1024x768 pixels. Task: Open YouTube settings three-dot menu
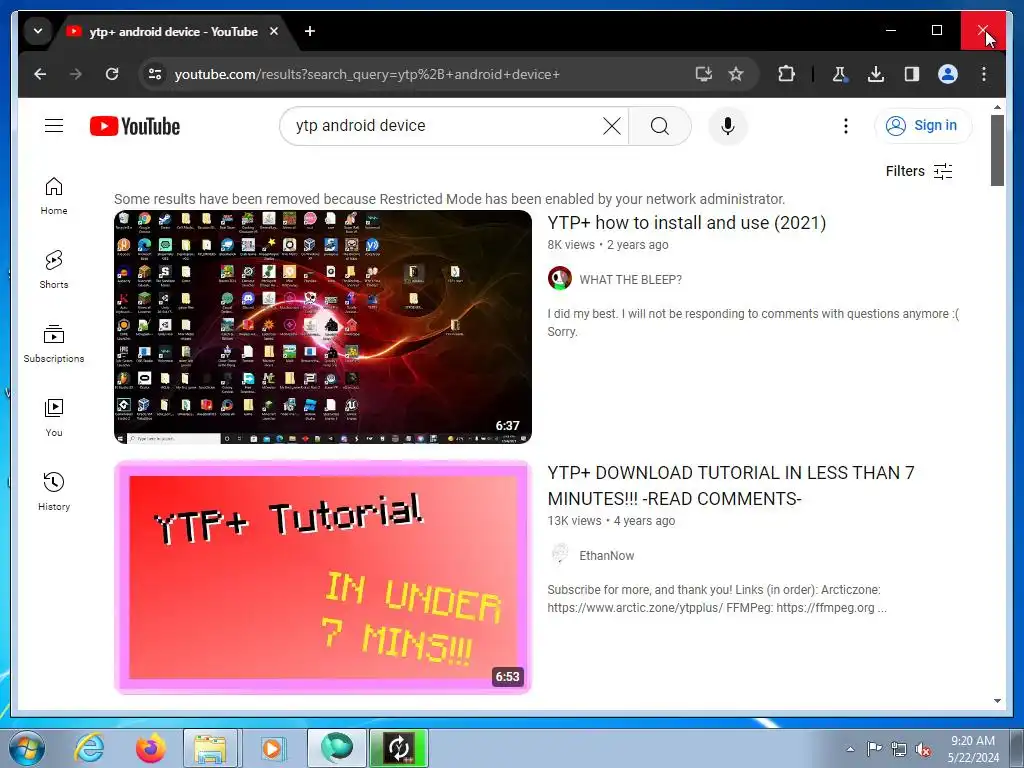coord(846,125)
